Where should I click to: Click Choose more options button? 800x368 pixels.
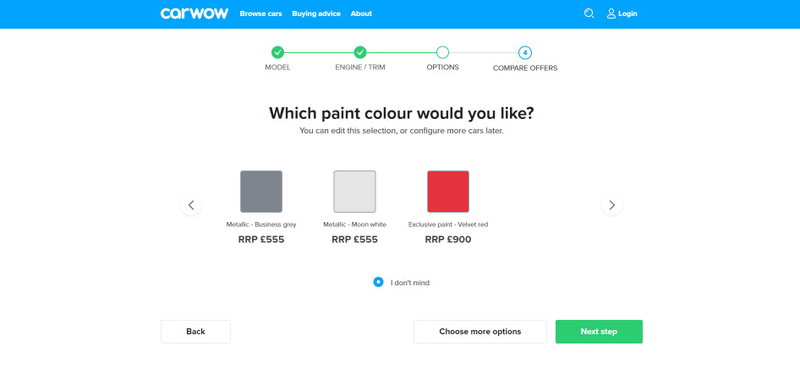point(480,332)
